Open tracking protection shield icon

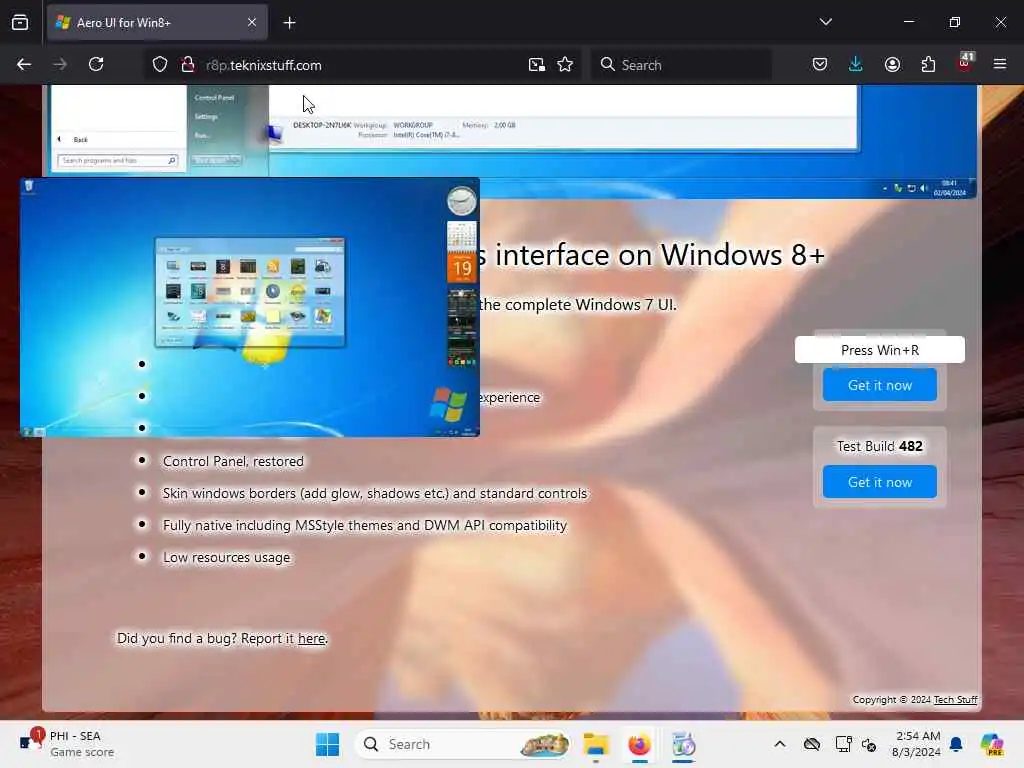coord(160,65)
